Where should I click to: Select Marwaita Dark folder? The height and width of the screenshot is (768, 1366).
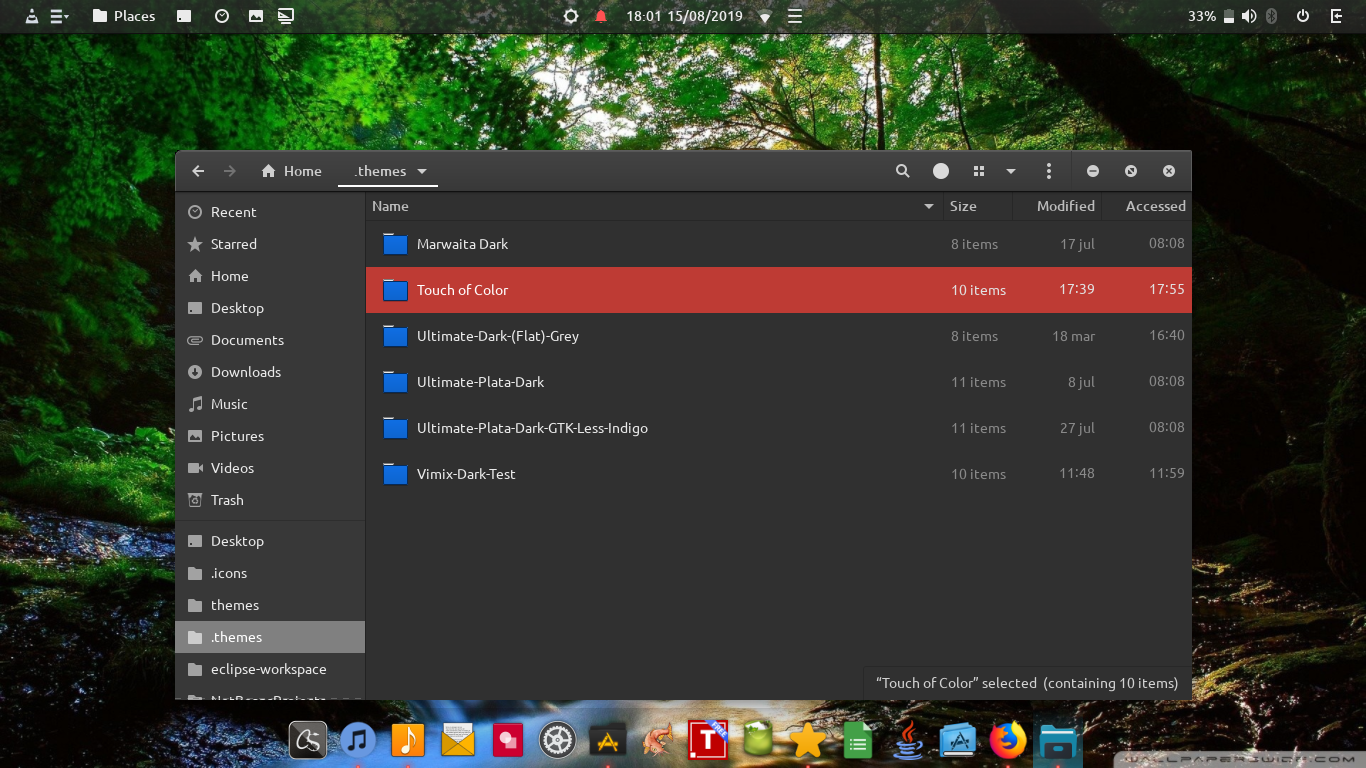(x=779, y=244)
